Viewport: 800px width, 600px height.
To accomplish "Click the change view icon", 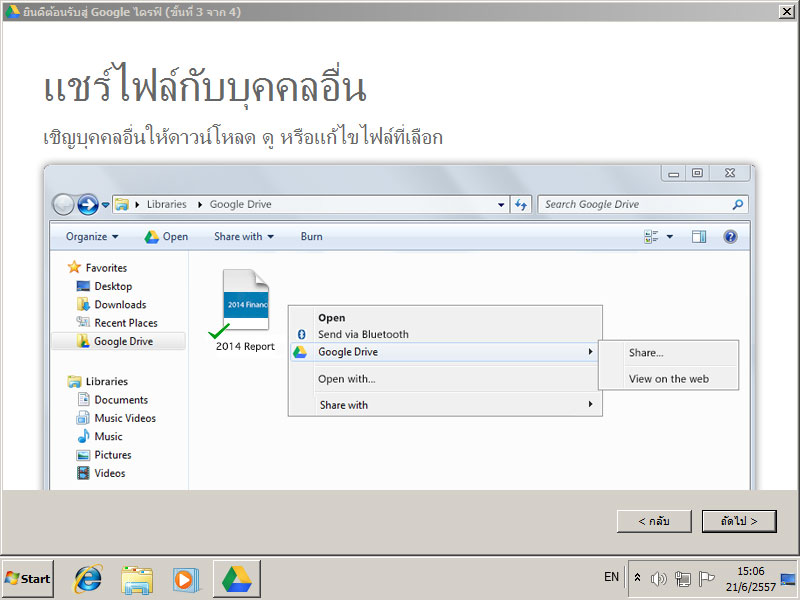I will tap(651, 237).
